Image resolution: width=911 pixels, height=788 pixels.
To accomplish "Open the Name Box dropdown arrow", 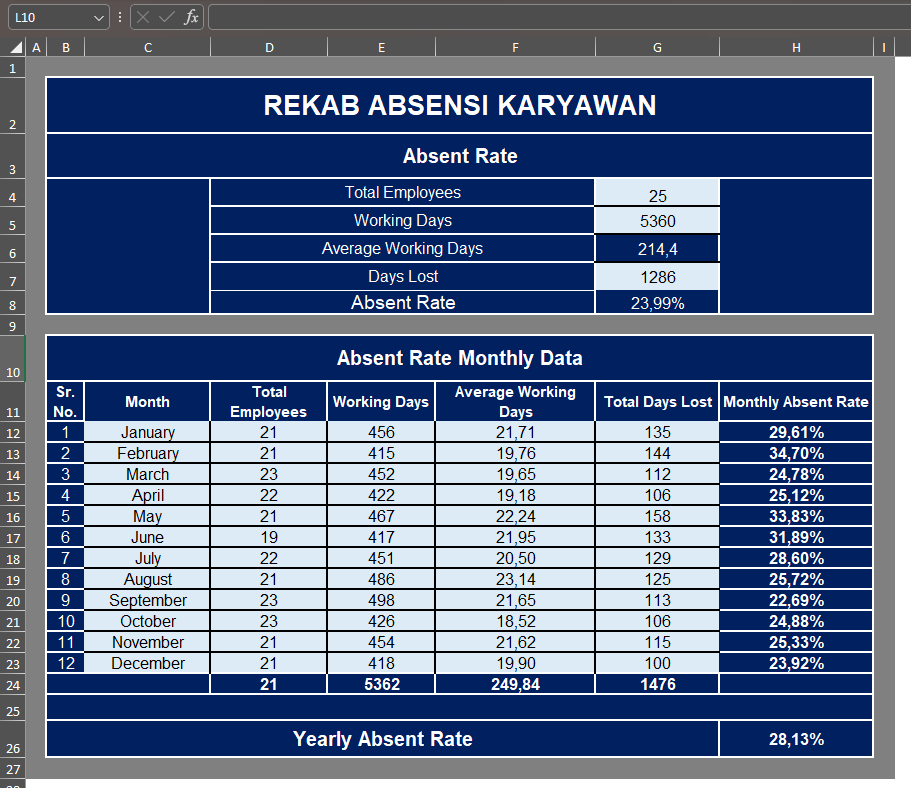I will (99, 18).
